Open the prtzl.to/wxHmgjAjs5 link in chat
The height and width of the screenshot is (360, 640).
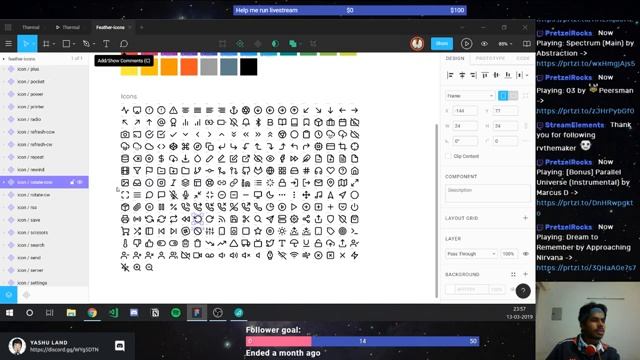585,63
